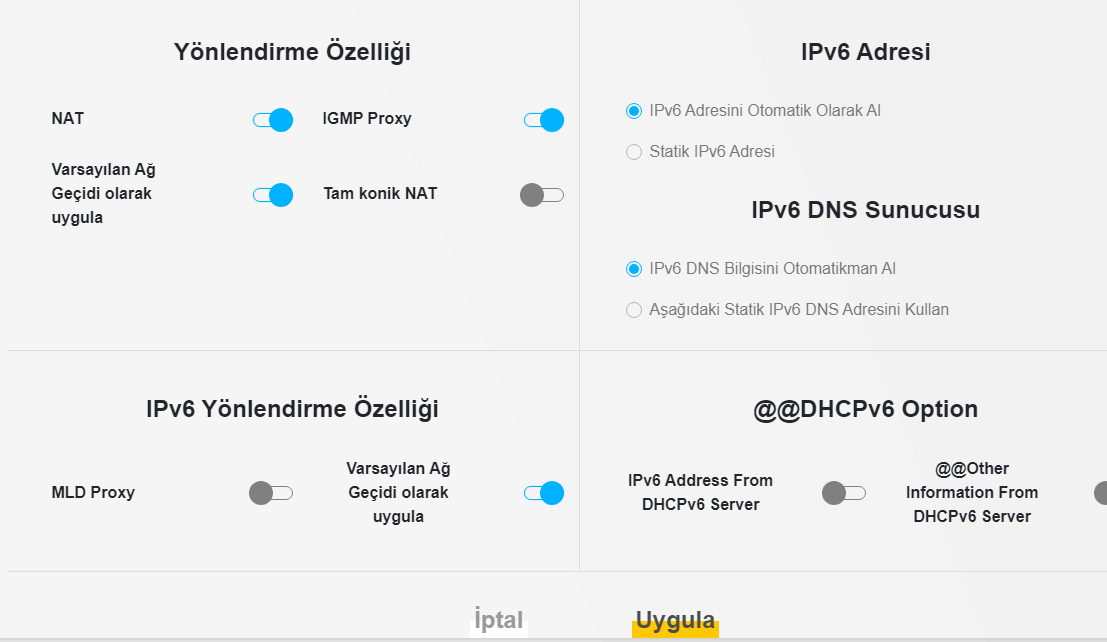
Task: Switch on IPv6 Address From DHCPv6 Server
Action: 843,493
